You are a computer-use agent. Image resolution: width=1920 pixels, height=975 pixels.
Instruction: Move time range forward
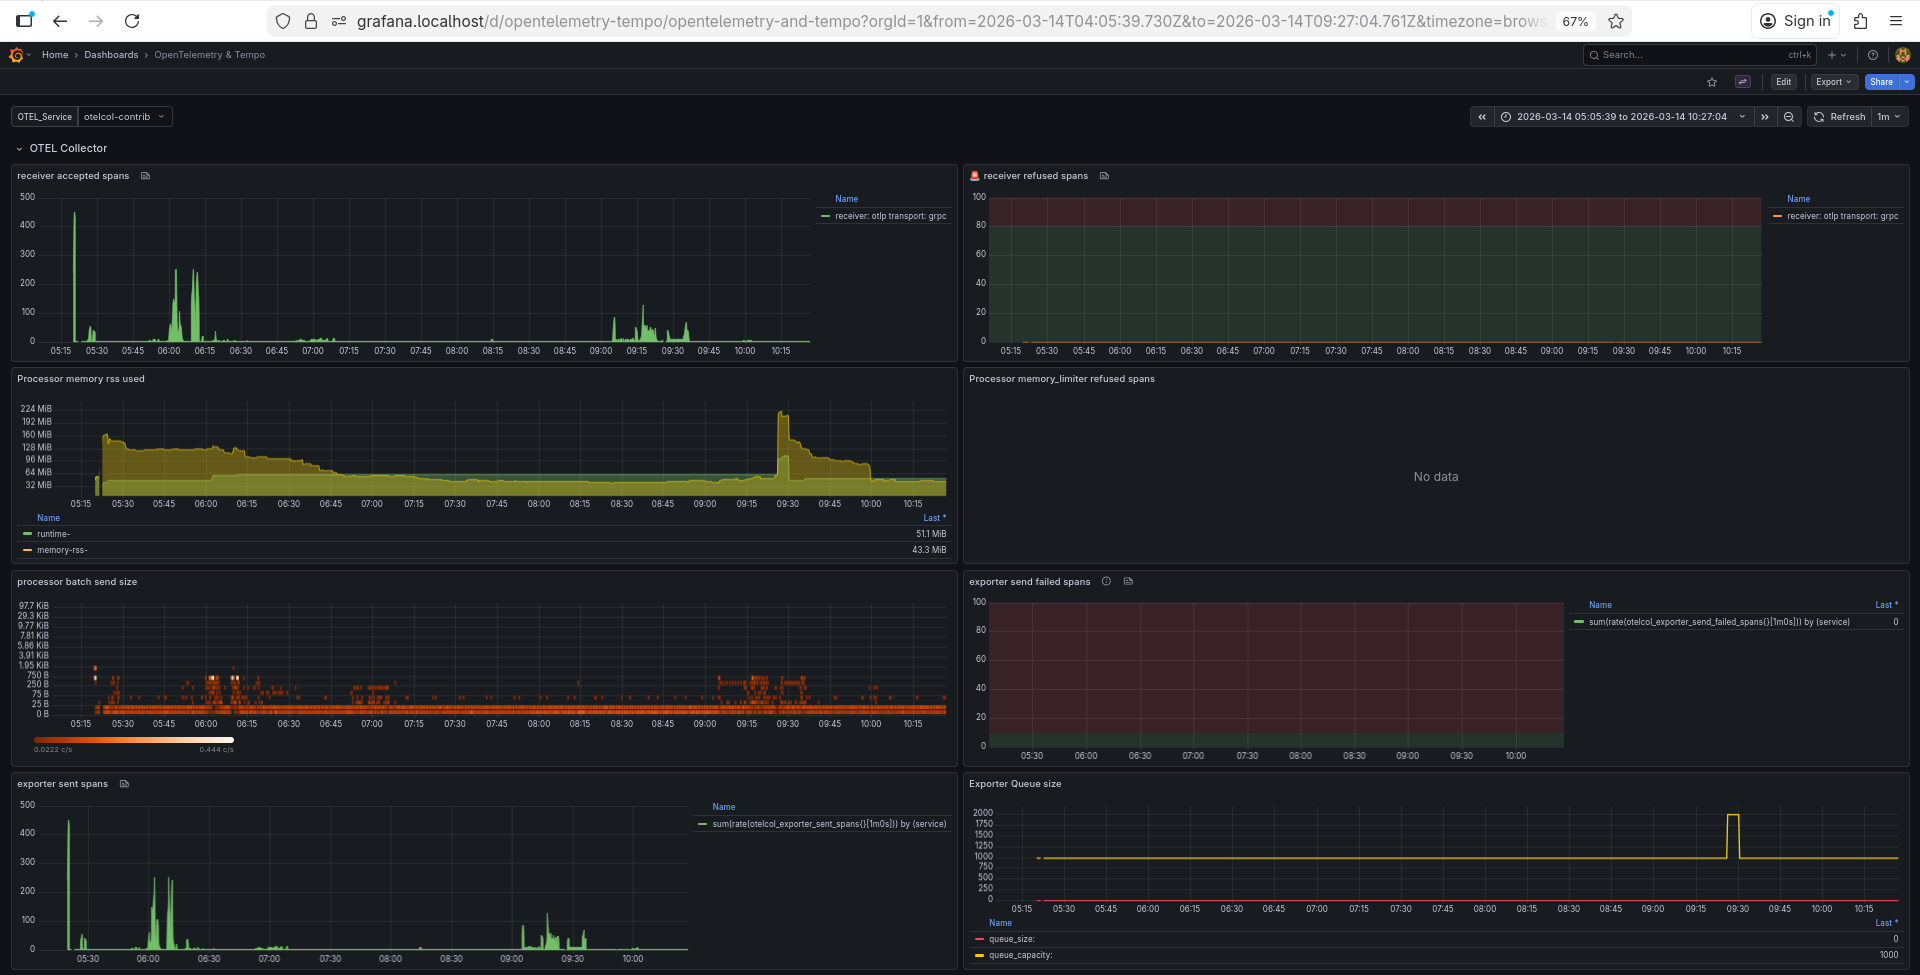1765,117
